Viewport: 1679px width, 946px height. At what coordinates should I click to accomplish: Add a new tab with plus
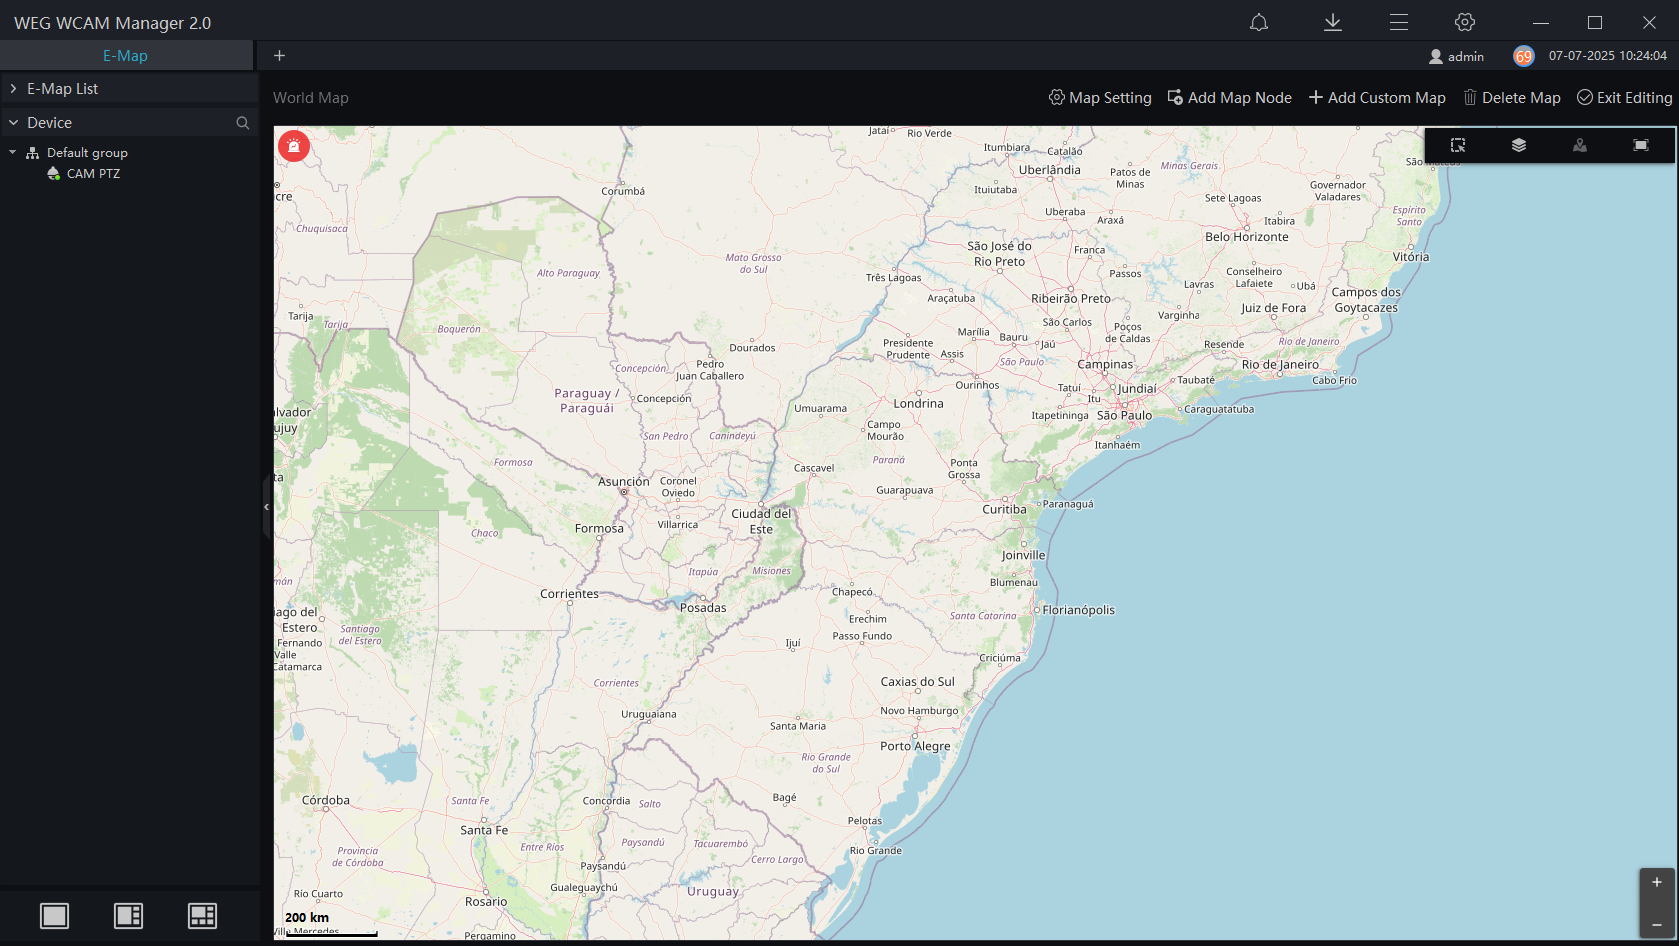pyautogui.click(x=280, y=56)
